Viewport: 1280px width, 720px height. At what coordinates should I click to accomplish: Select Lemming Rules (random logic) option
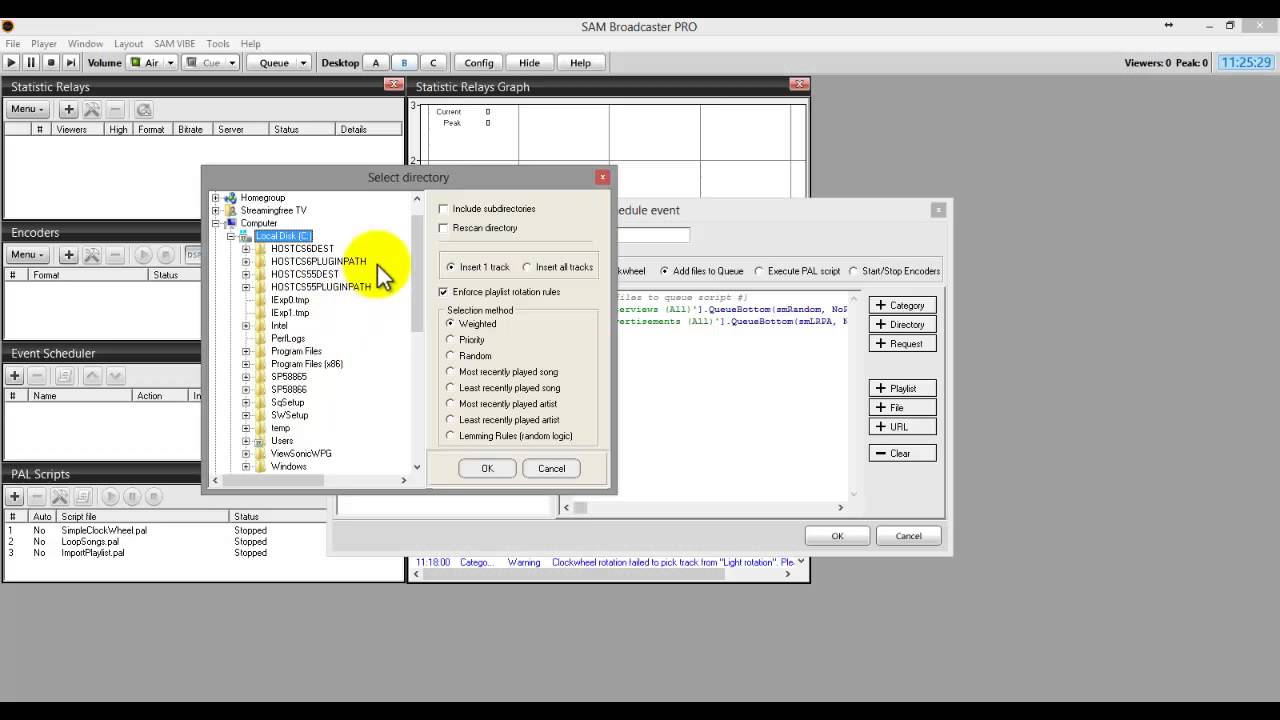[x=450, y=436]
